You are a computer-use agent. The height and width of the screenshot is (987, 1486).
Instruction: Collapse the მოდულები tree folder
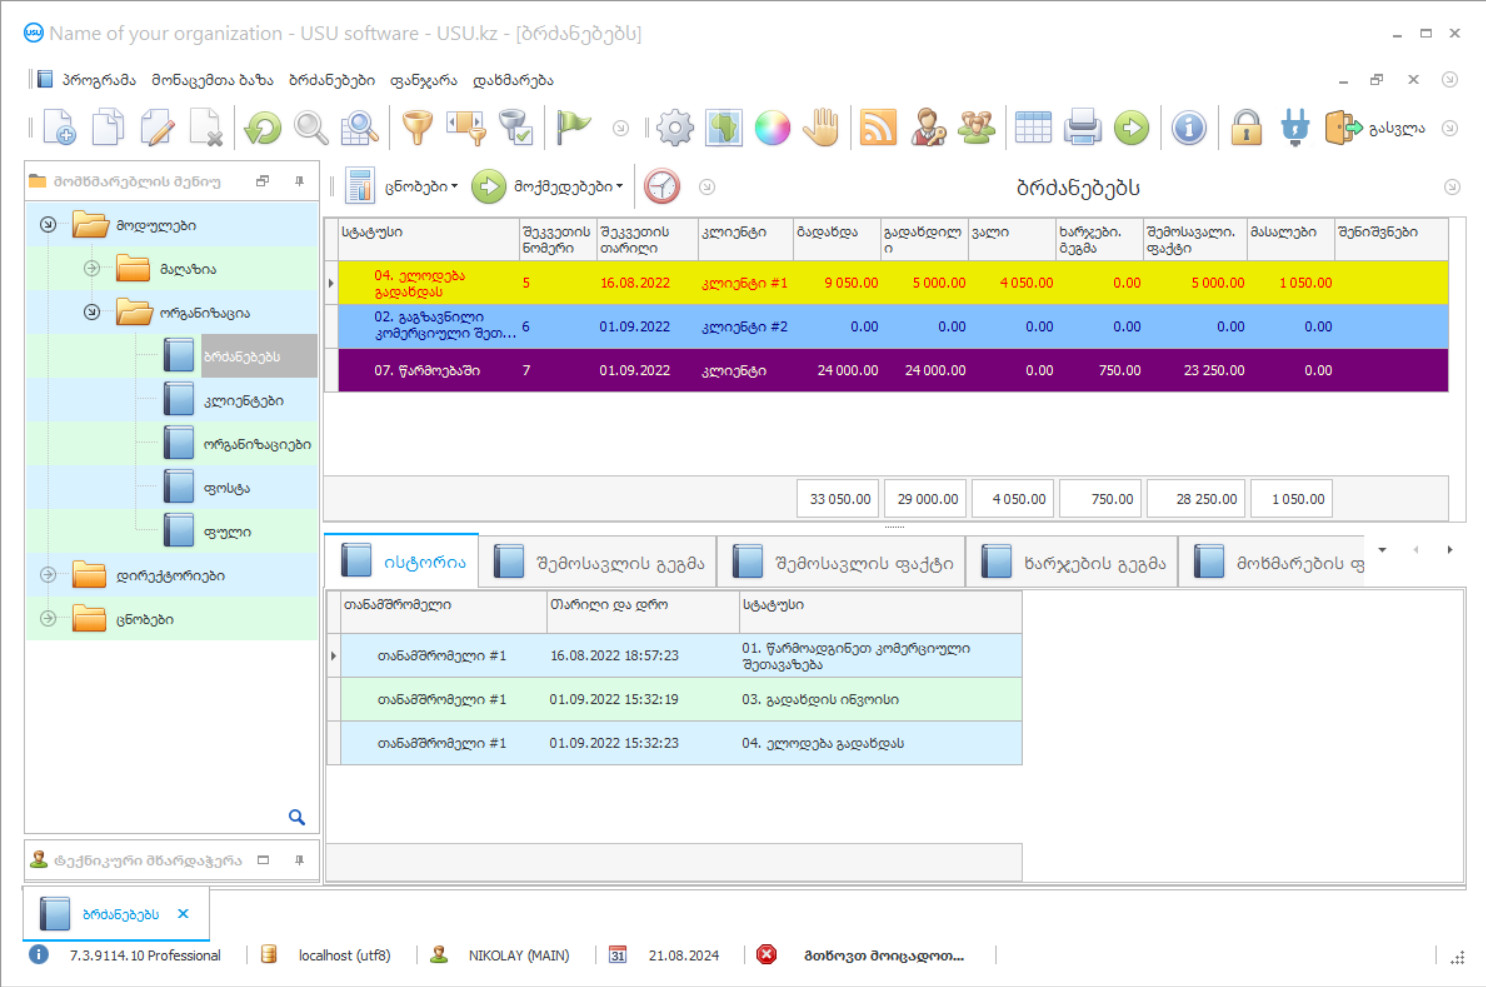pyautogui.click(x=48, y=225)
